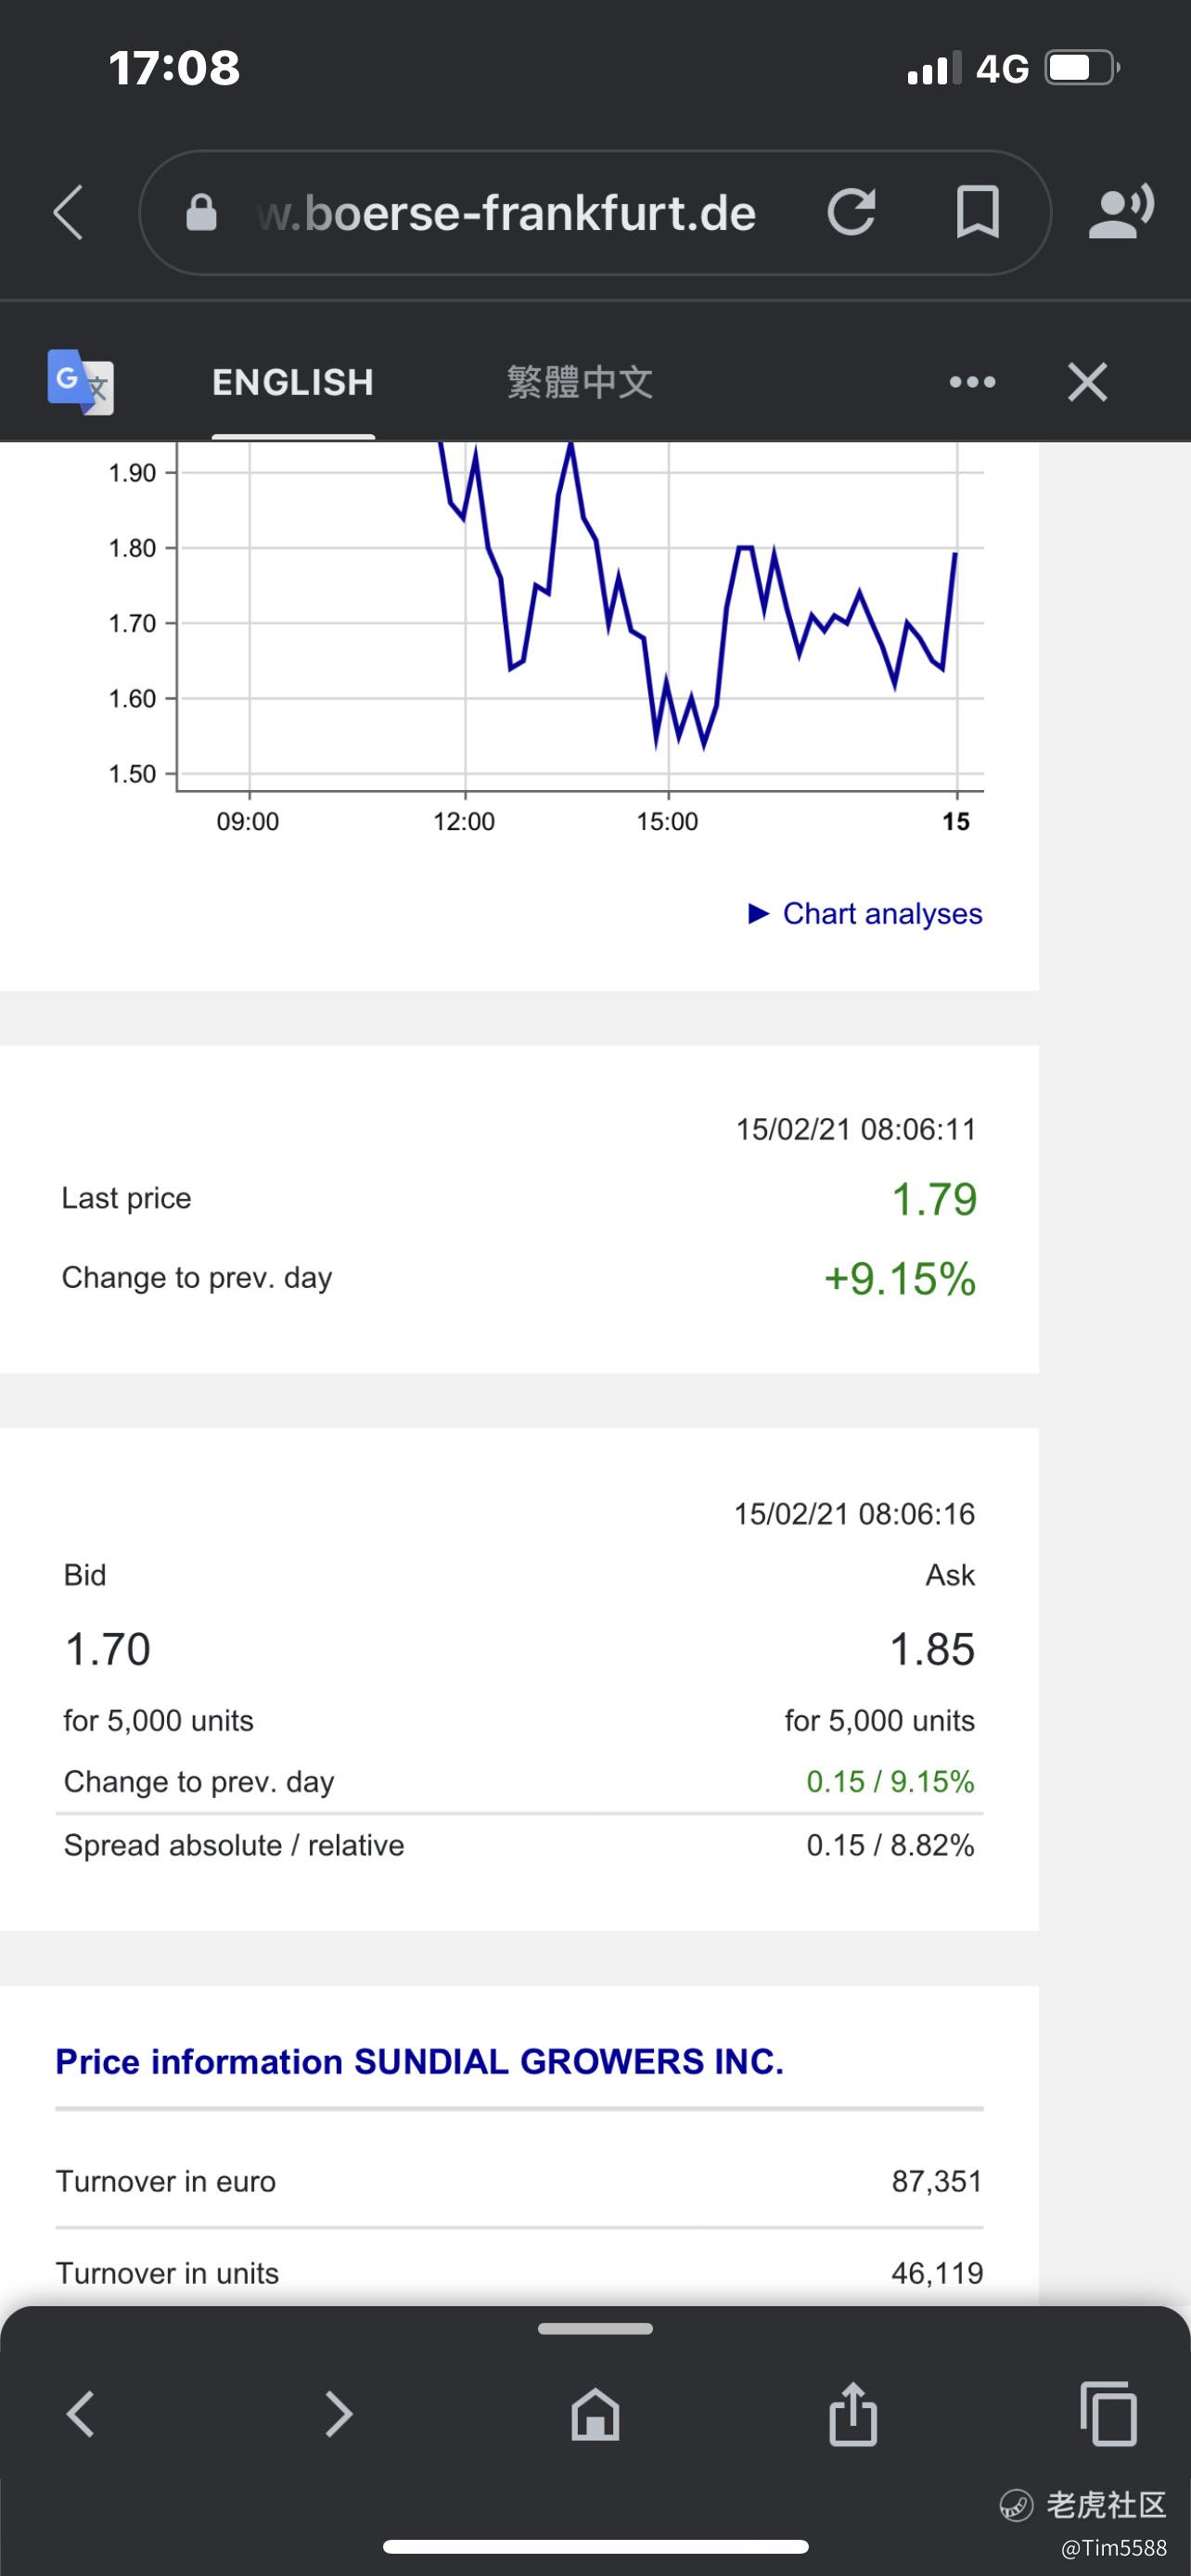Go forward with bottom toolbar arrow
The width and height of the screenshot is (1191, 2576).
(338, 2414)
